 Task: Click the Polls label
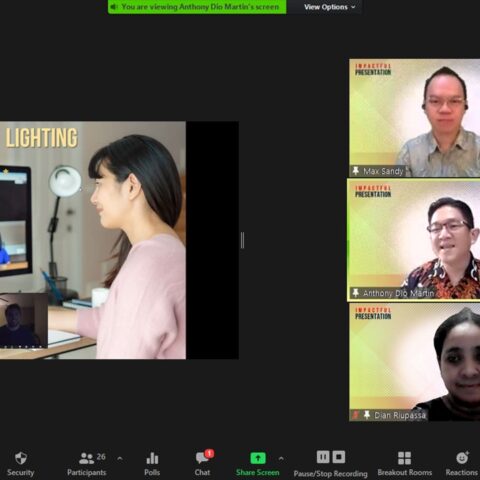(x=152, y=473)
